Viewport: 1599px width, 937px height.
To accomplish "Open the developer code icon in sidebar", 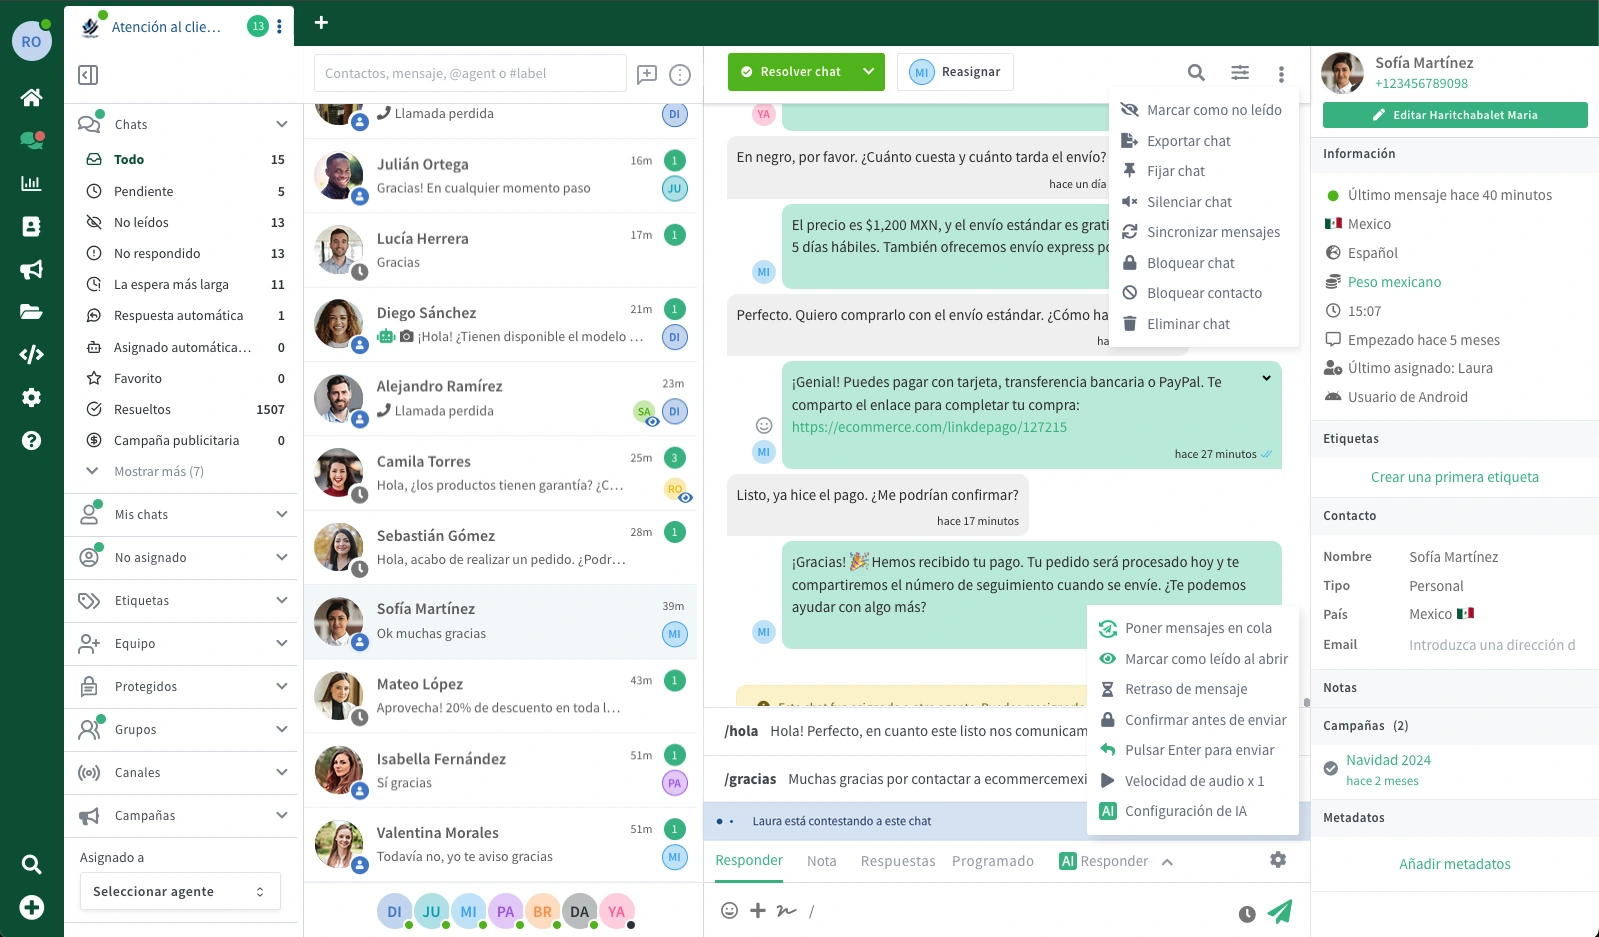I will 31,354.
